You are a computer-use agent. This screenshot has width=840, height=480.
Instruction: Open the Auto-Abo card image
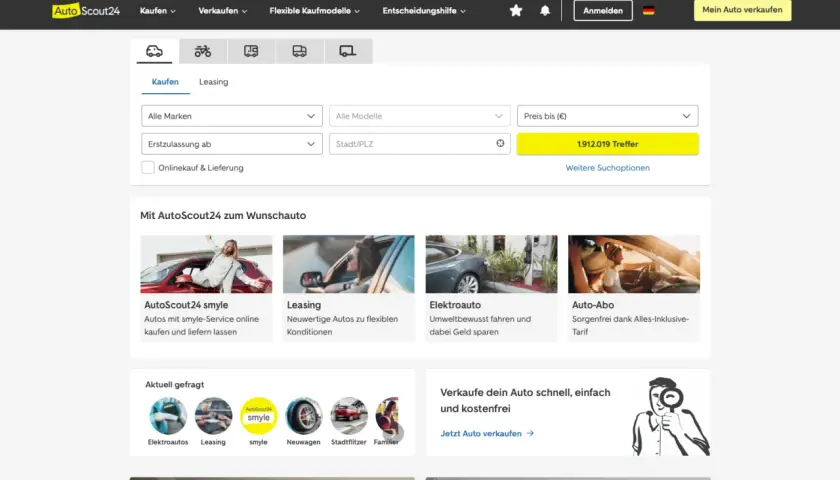tap(634, 264)
